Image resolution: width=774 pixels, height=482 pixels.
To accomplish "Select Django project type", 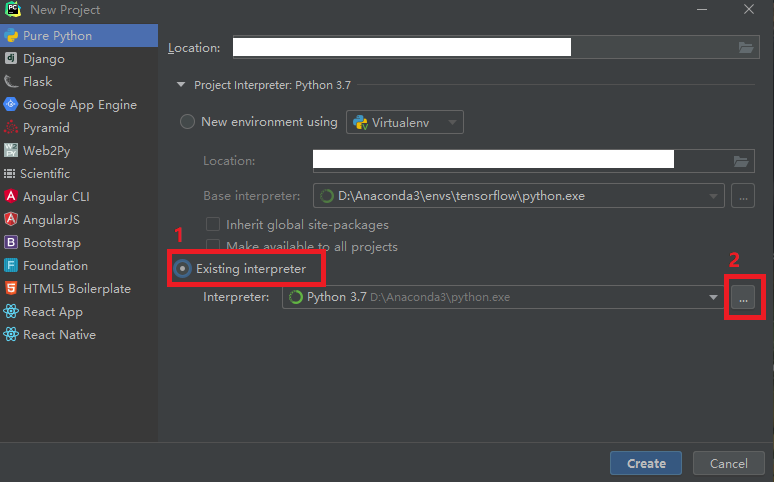I will pos(79,58).
